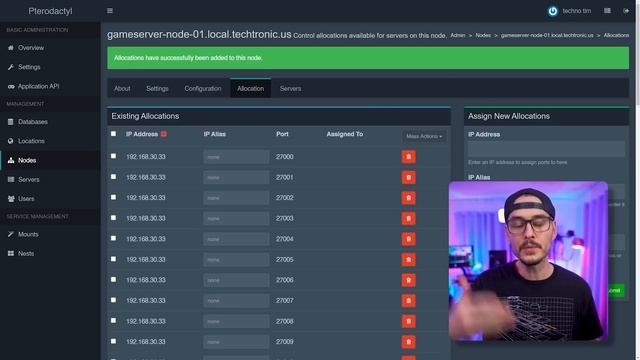
Task: Click the green Submit button
Action: click(x=616, y=291)
